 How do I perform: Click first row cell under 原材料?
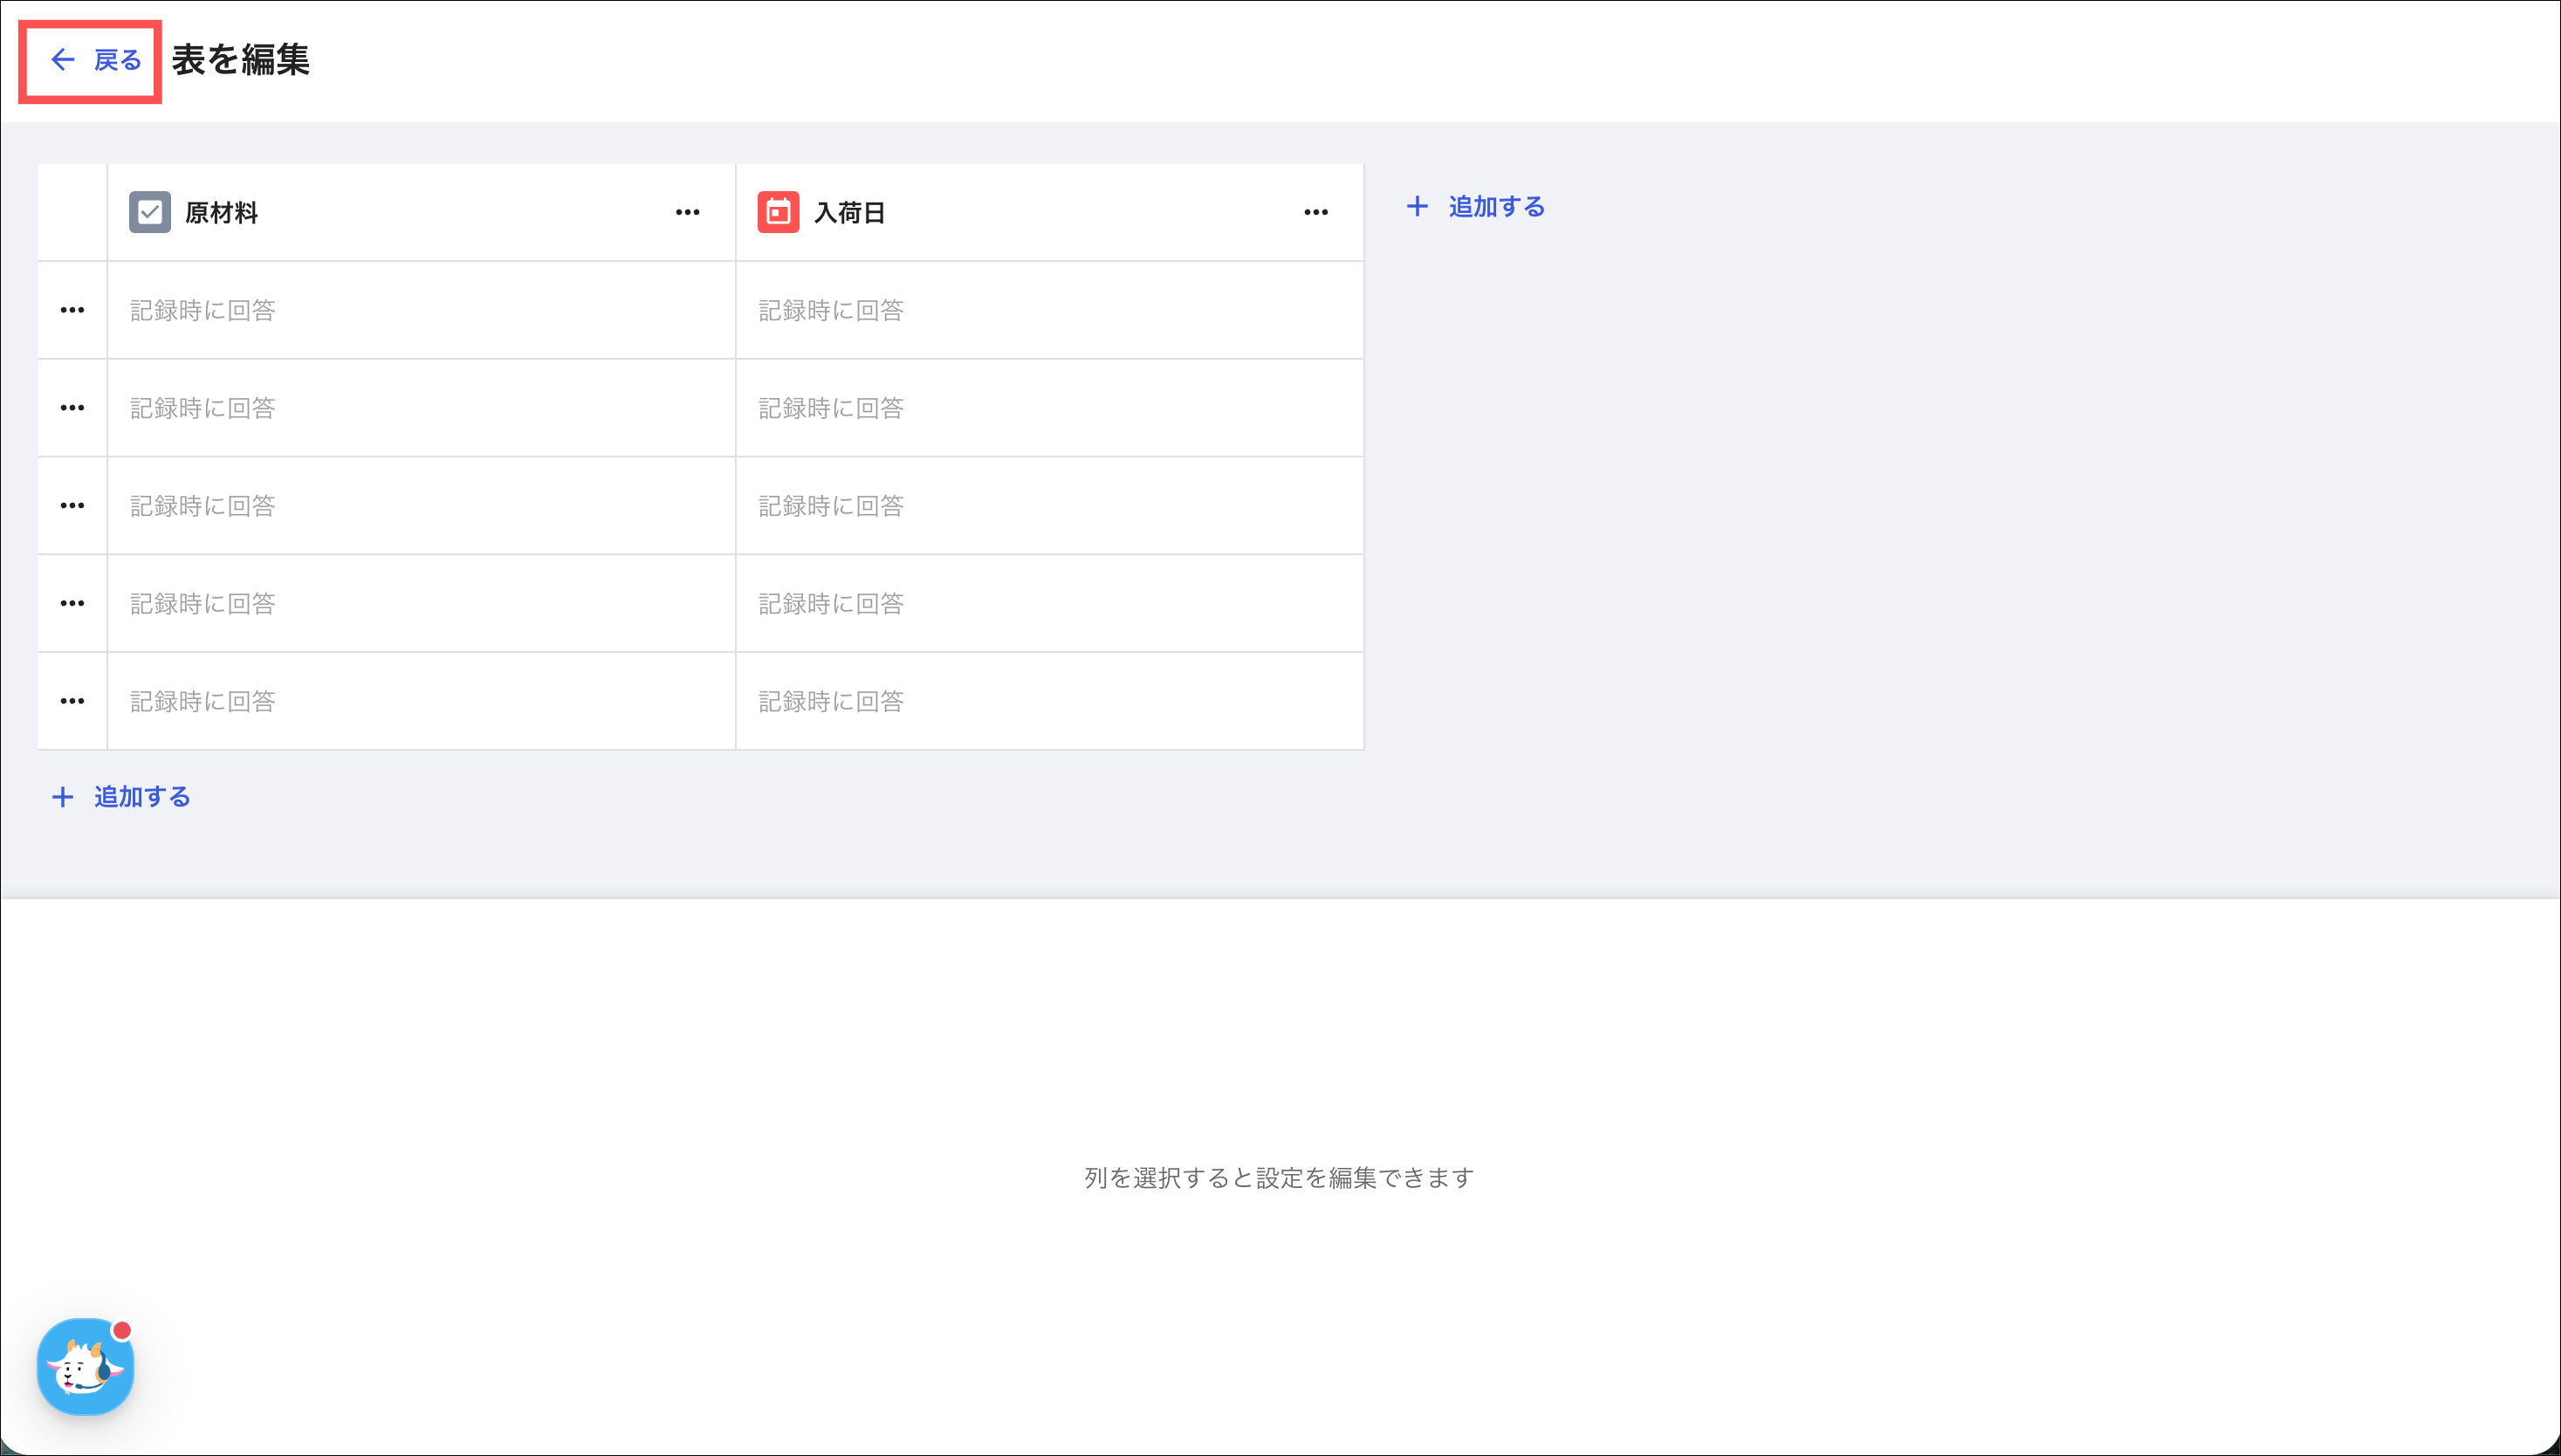[421, 310]
